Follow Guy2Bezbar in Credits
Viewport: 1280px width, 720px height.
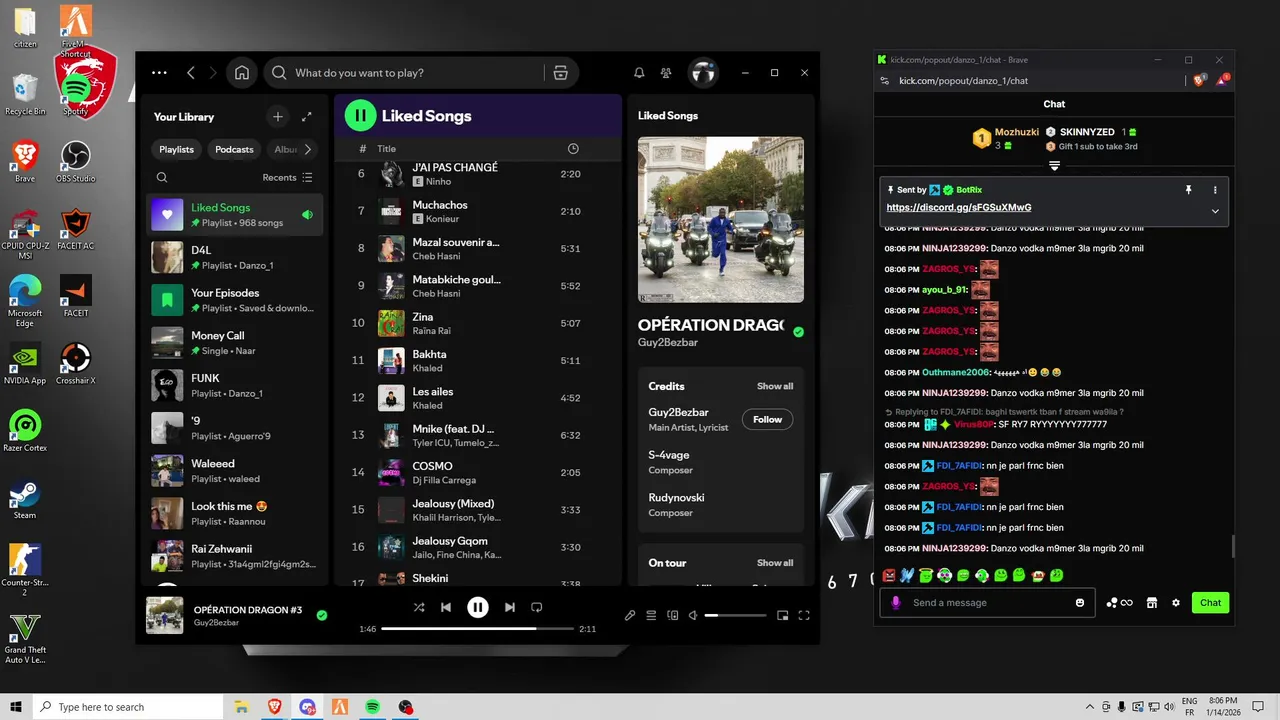pos(767,420)
